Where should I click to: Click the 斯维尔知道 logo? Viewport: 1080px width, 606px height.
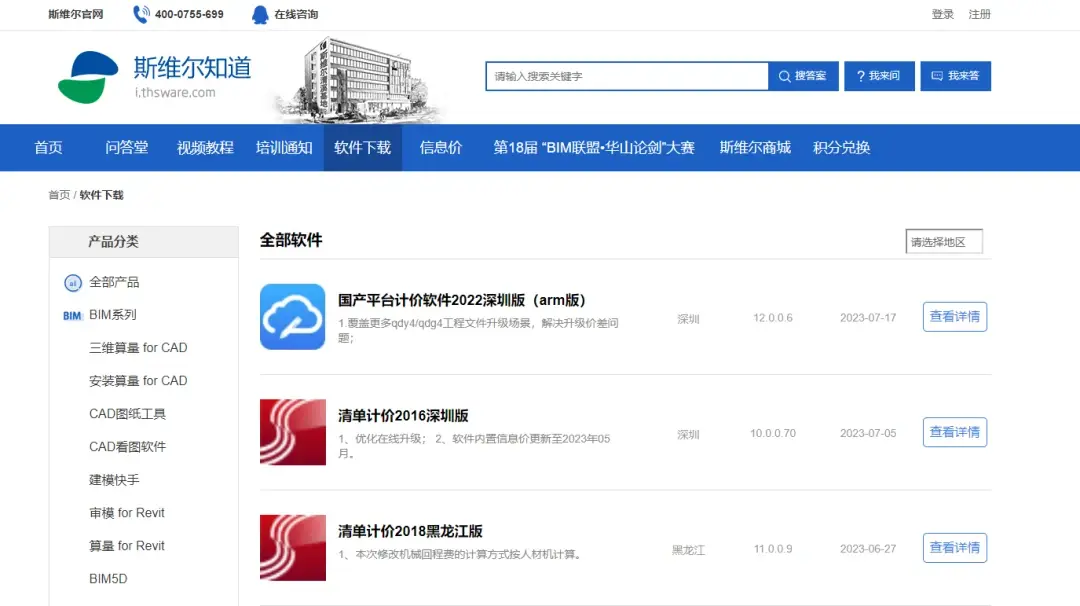tap(155, 77)
